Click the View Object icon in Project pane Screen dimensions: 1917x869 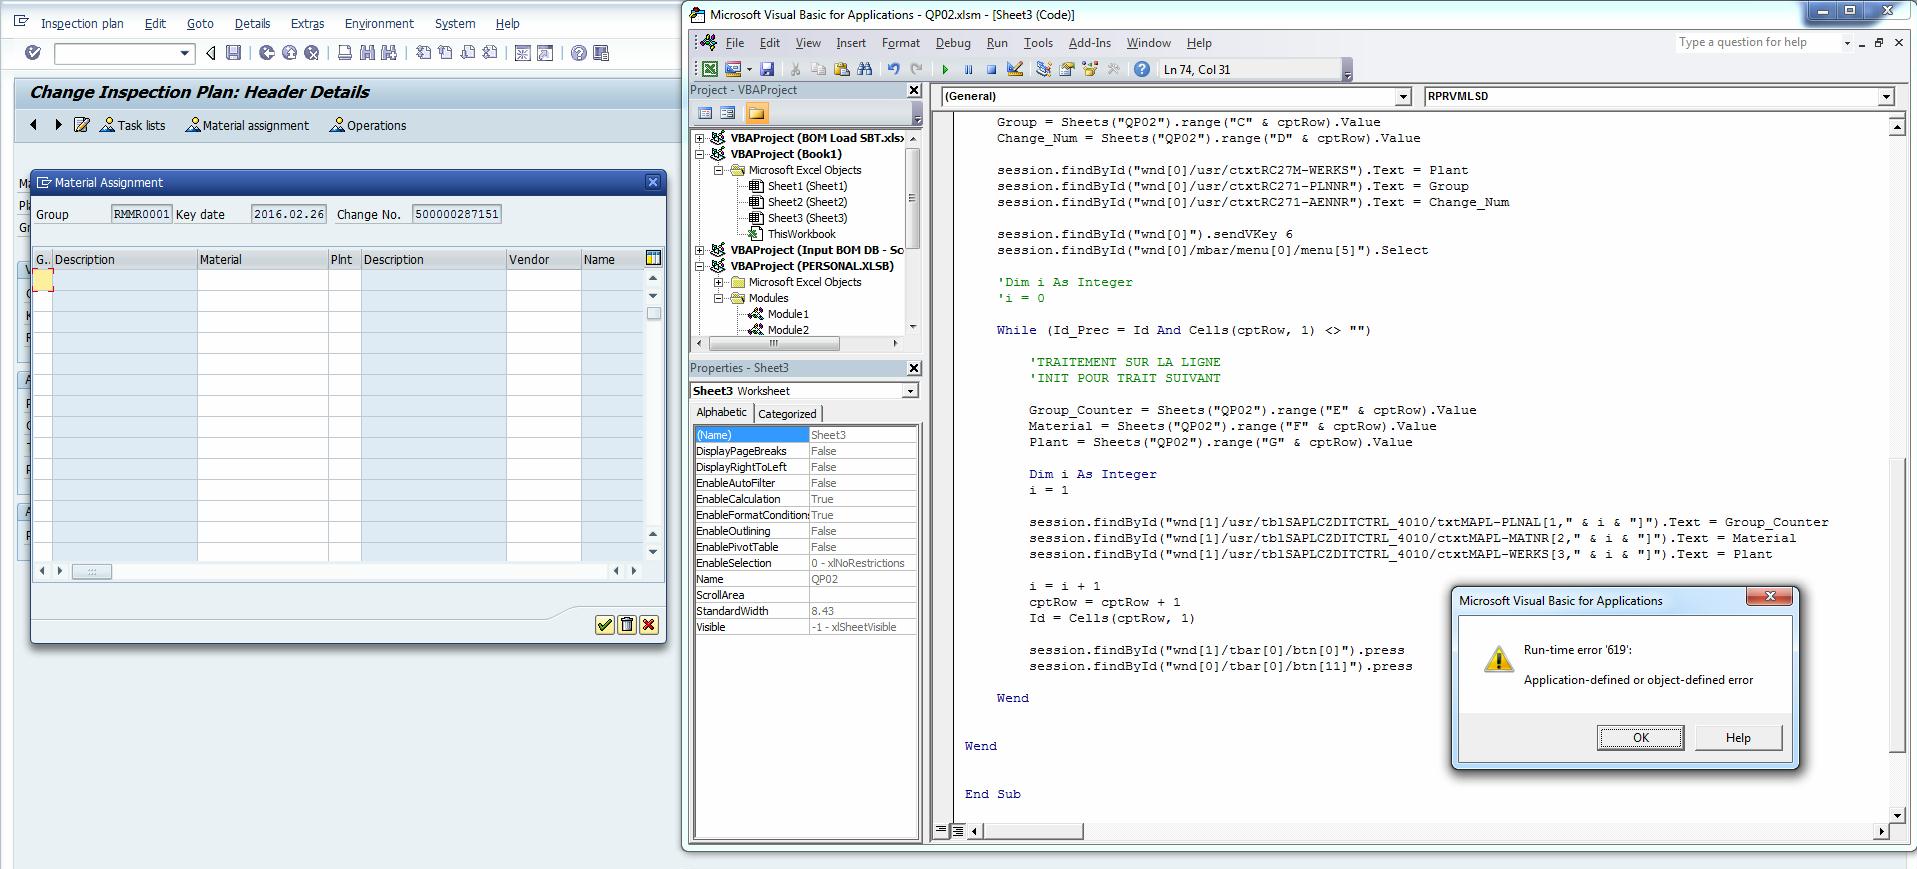[x=728, y=113]
